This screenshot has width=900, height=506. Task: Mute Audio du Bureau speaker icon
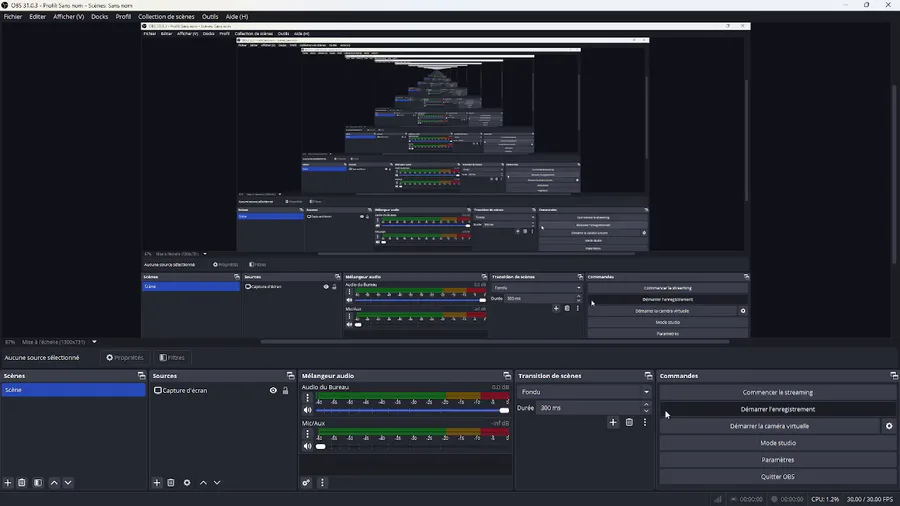(x=308, y=410)
